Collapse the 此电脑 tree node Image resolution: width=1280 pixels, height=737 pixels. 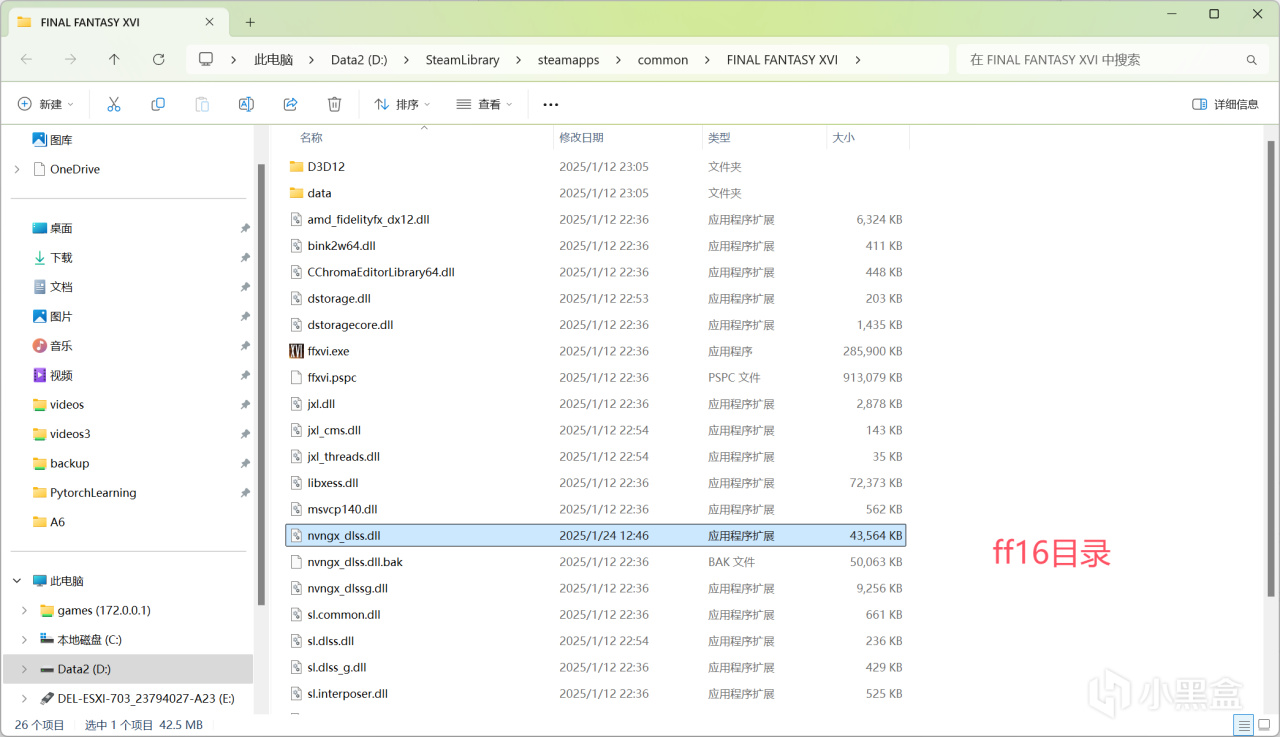[17, 581]
